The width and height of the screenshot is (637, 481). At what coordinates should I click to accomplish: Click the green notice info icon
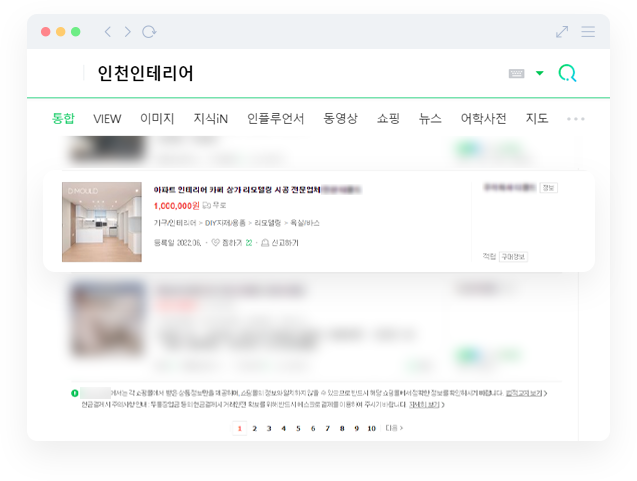tap(75, 393)
